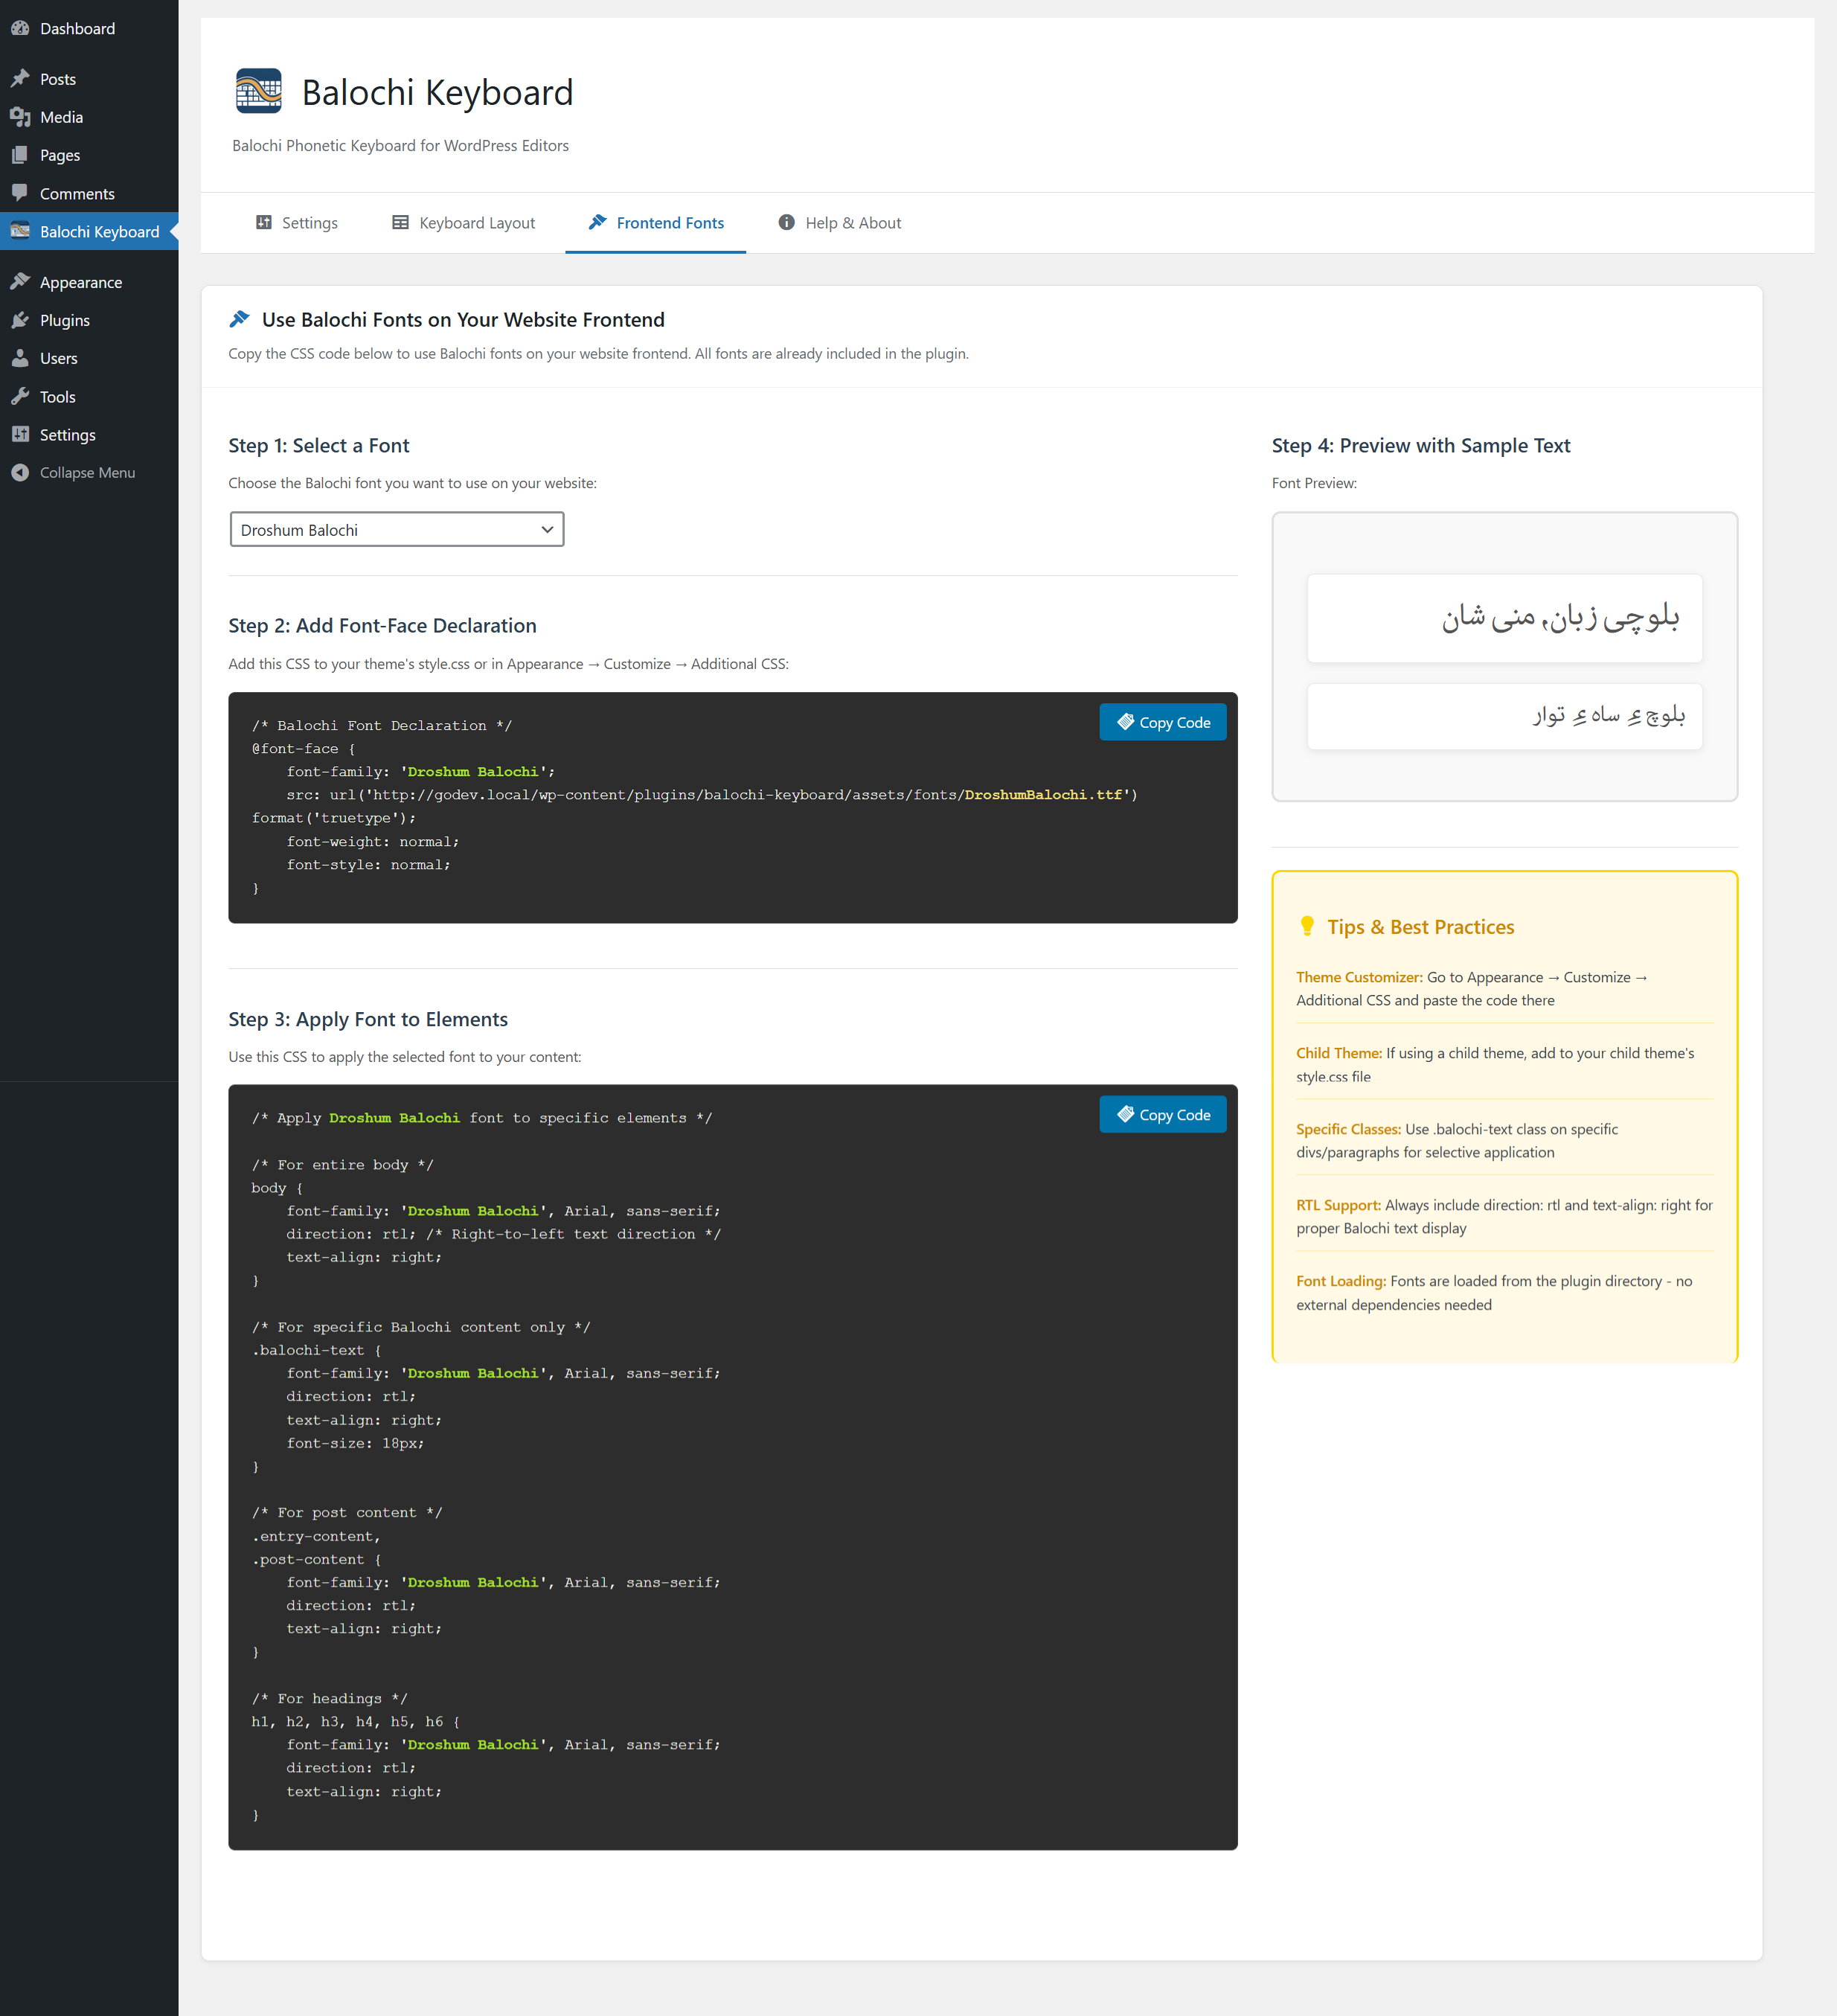Open Pages from the sidebar
The width and height of the screenshot is (1837, 2016).
(x=89, y=155)
